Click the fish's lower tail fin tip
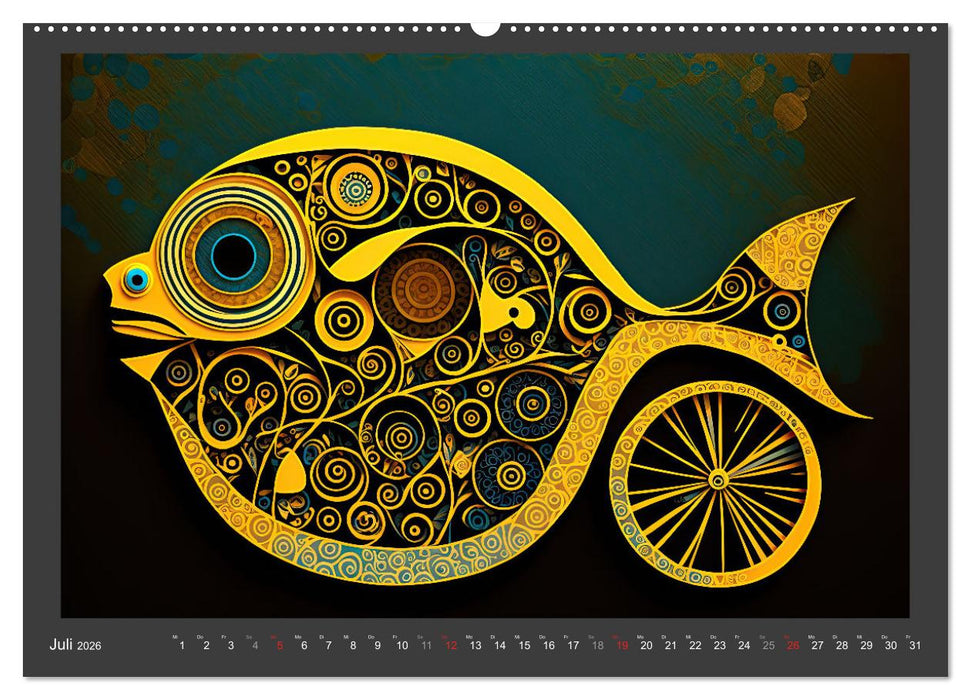This screenshot has height=700, width=971. click(862, 412)
